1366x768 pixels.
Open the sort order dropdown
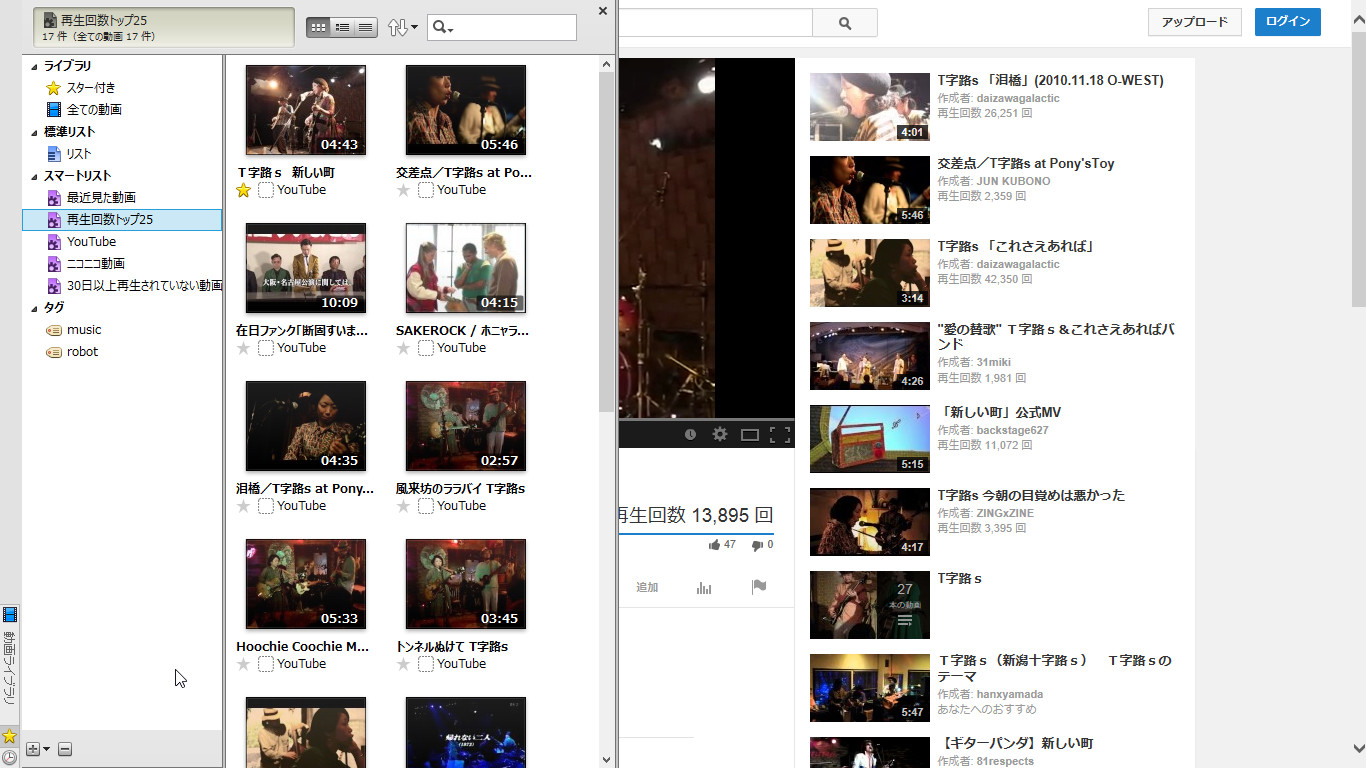[x=402, y=28]
